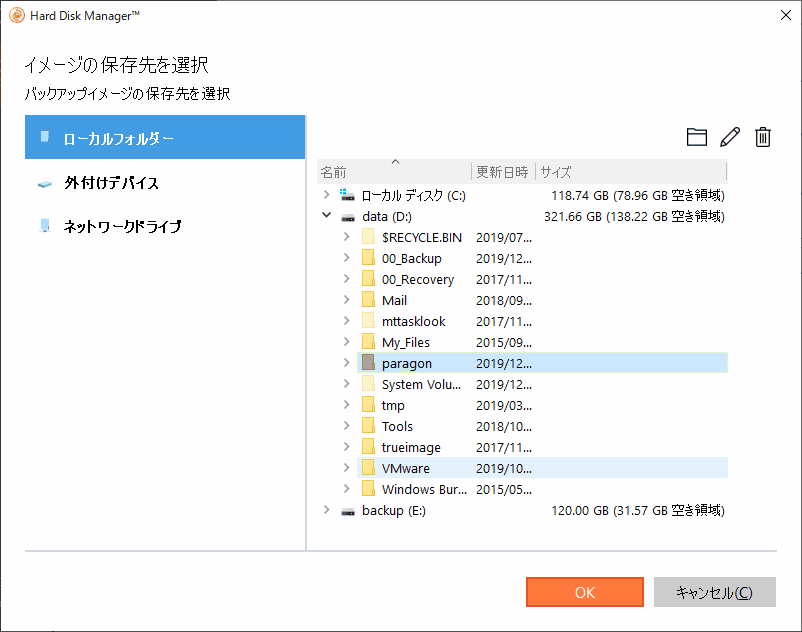The height and width of the screenshot is (632, 802).
Task: Click the pencil rename icon
Action: [730, 137]
